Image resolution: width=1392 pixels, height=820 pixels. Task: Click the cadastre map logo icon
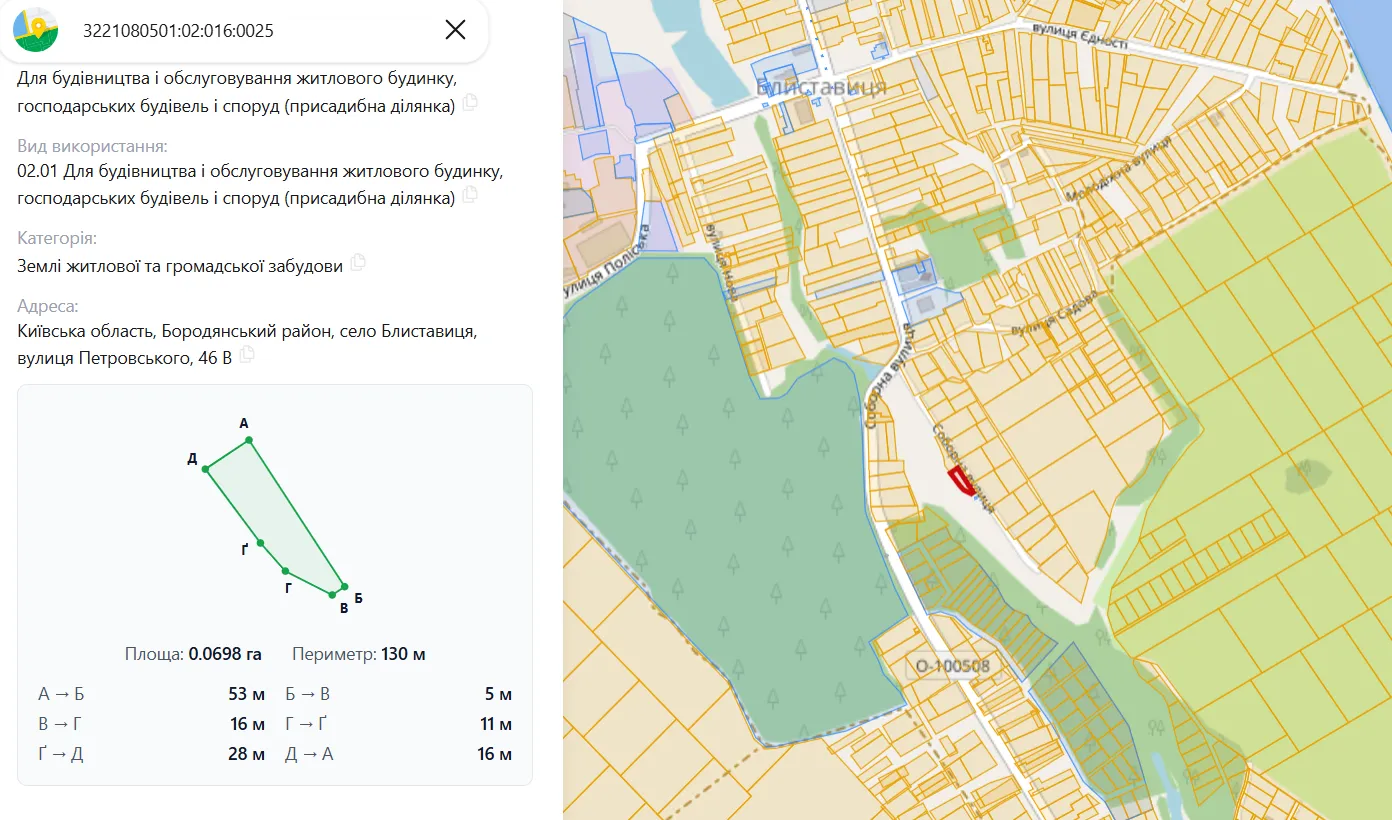[35, 30]
